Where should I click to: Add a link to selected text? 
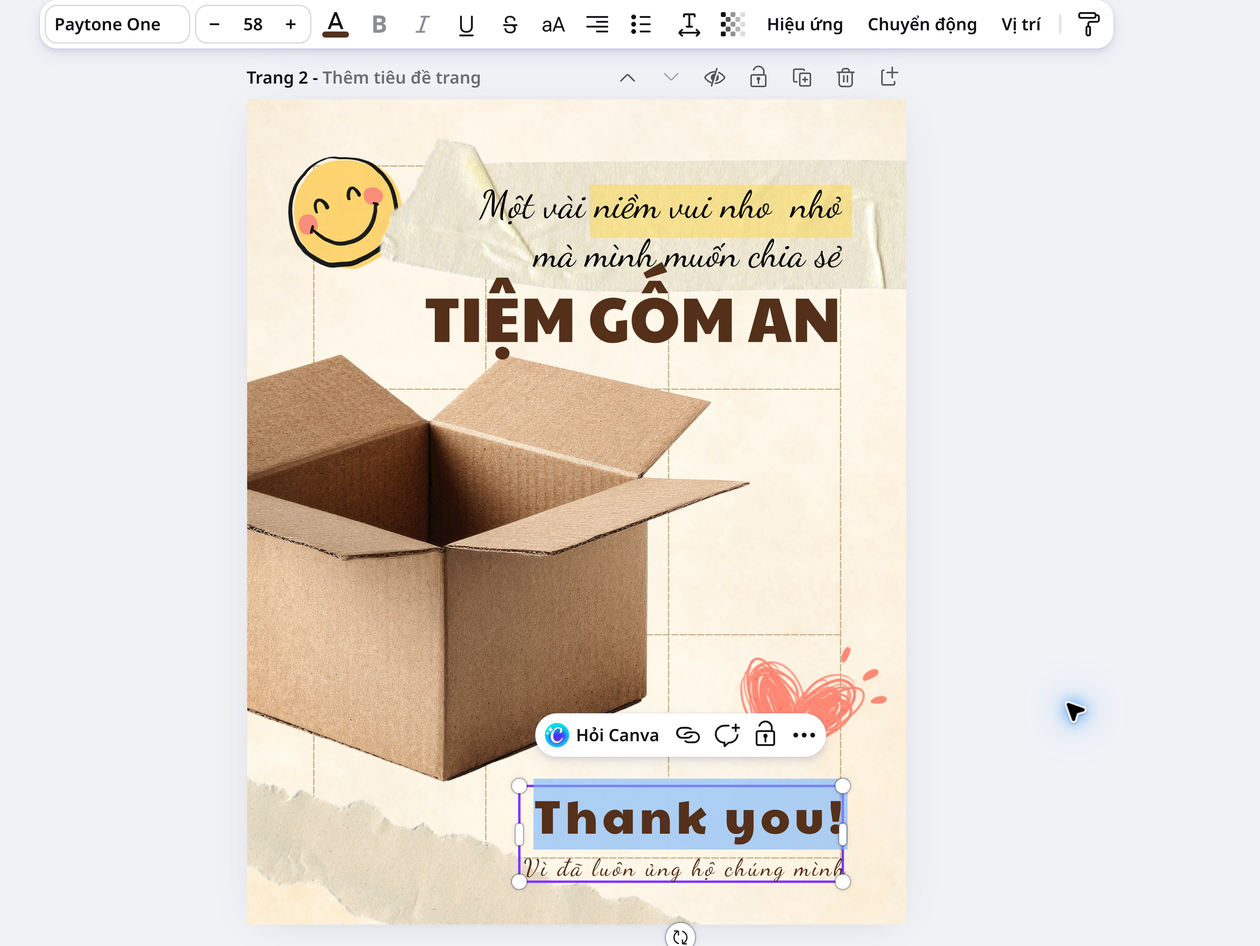(x=688, y=735)
